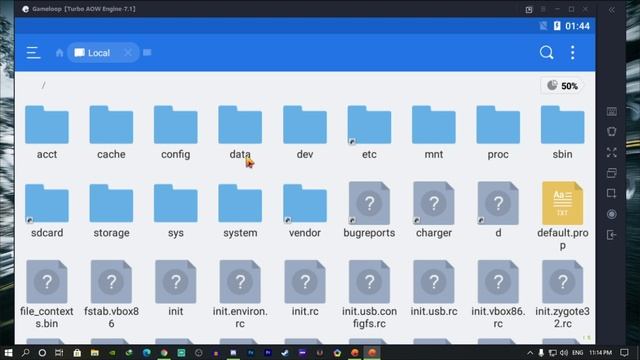This screenshot has height=360, width=640.
Task: Close the Local tab
Action: pyautogui.click(x=128, y=53)
